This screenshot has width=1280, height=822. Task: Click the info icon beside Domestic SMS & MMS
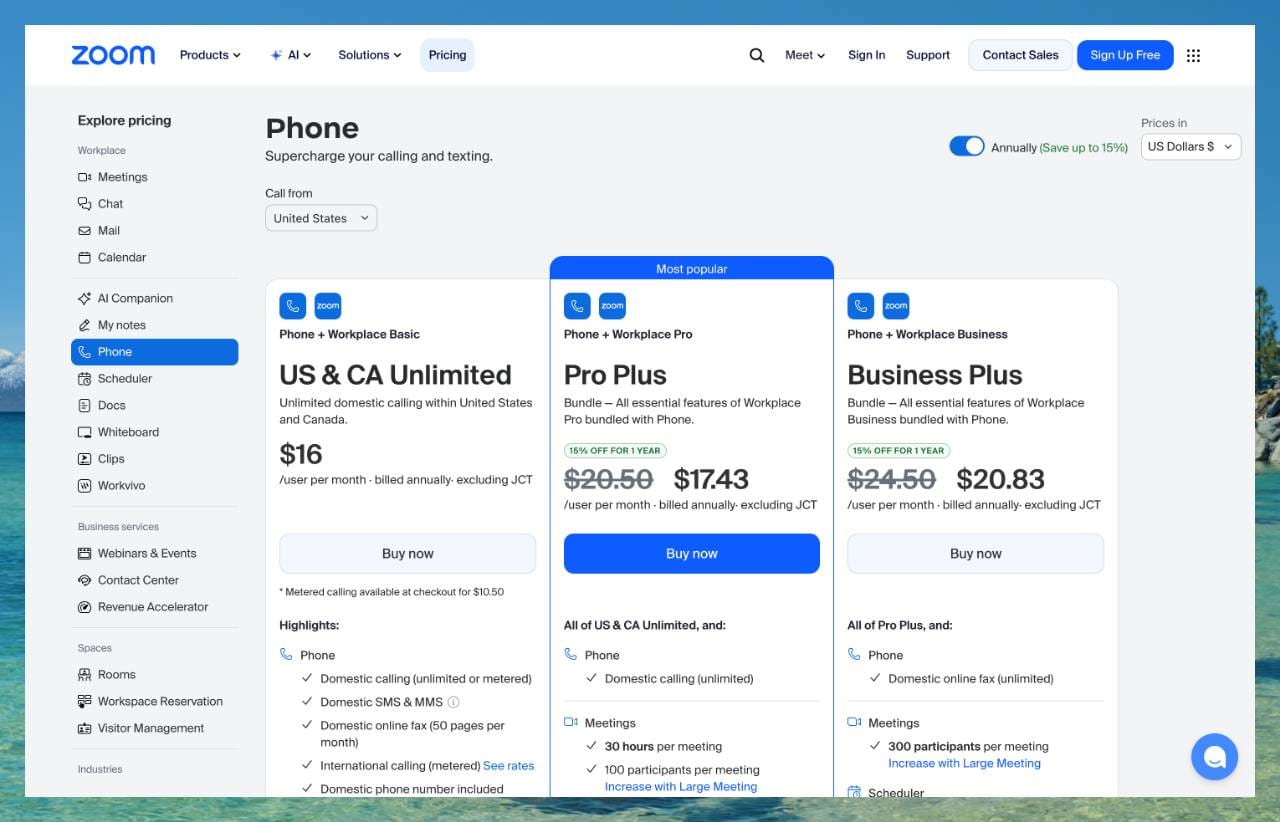pyautogui.click(x=453, y=702)
